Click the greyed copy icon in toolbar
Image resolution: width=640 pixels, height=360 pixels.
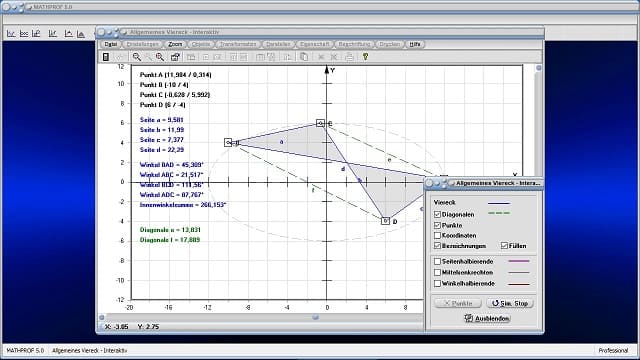click(x=304, y=57)
